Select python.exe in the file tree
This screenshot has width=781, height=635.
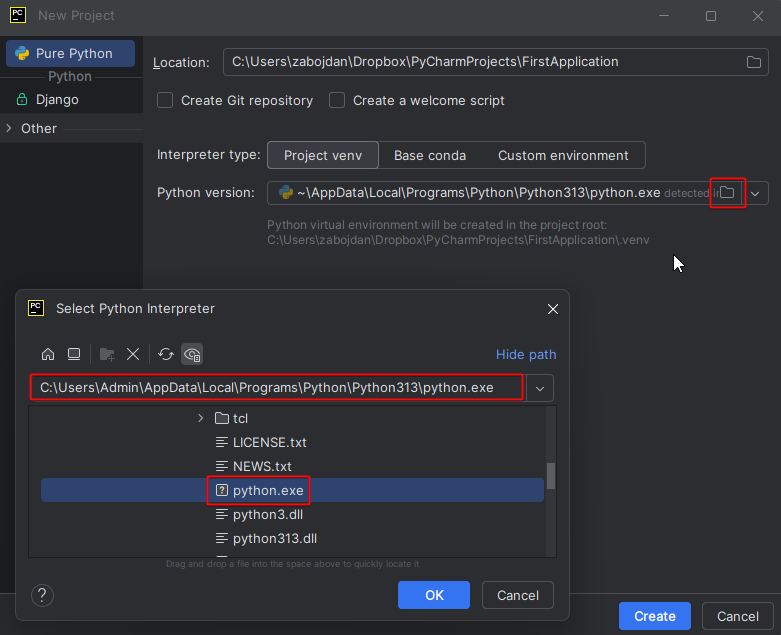293,490
